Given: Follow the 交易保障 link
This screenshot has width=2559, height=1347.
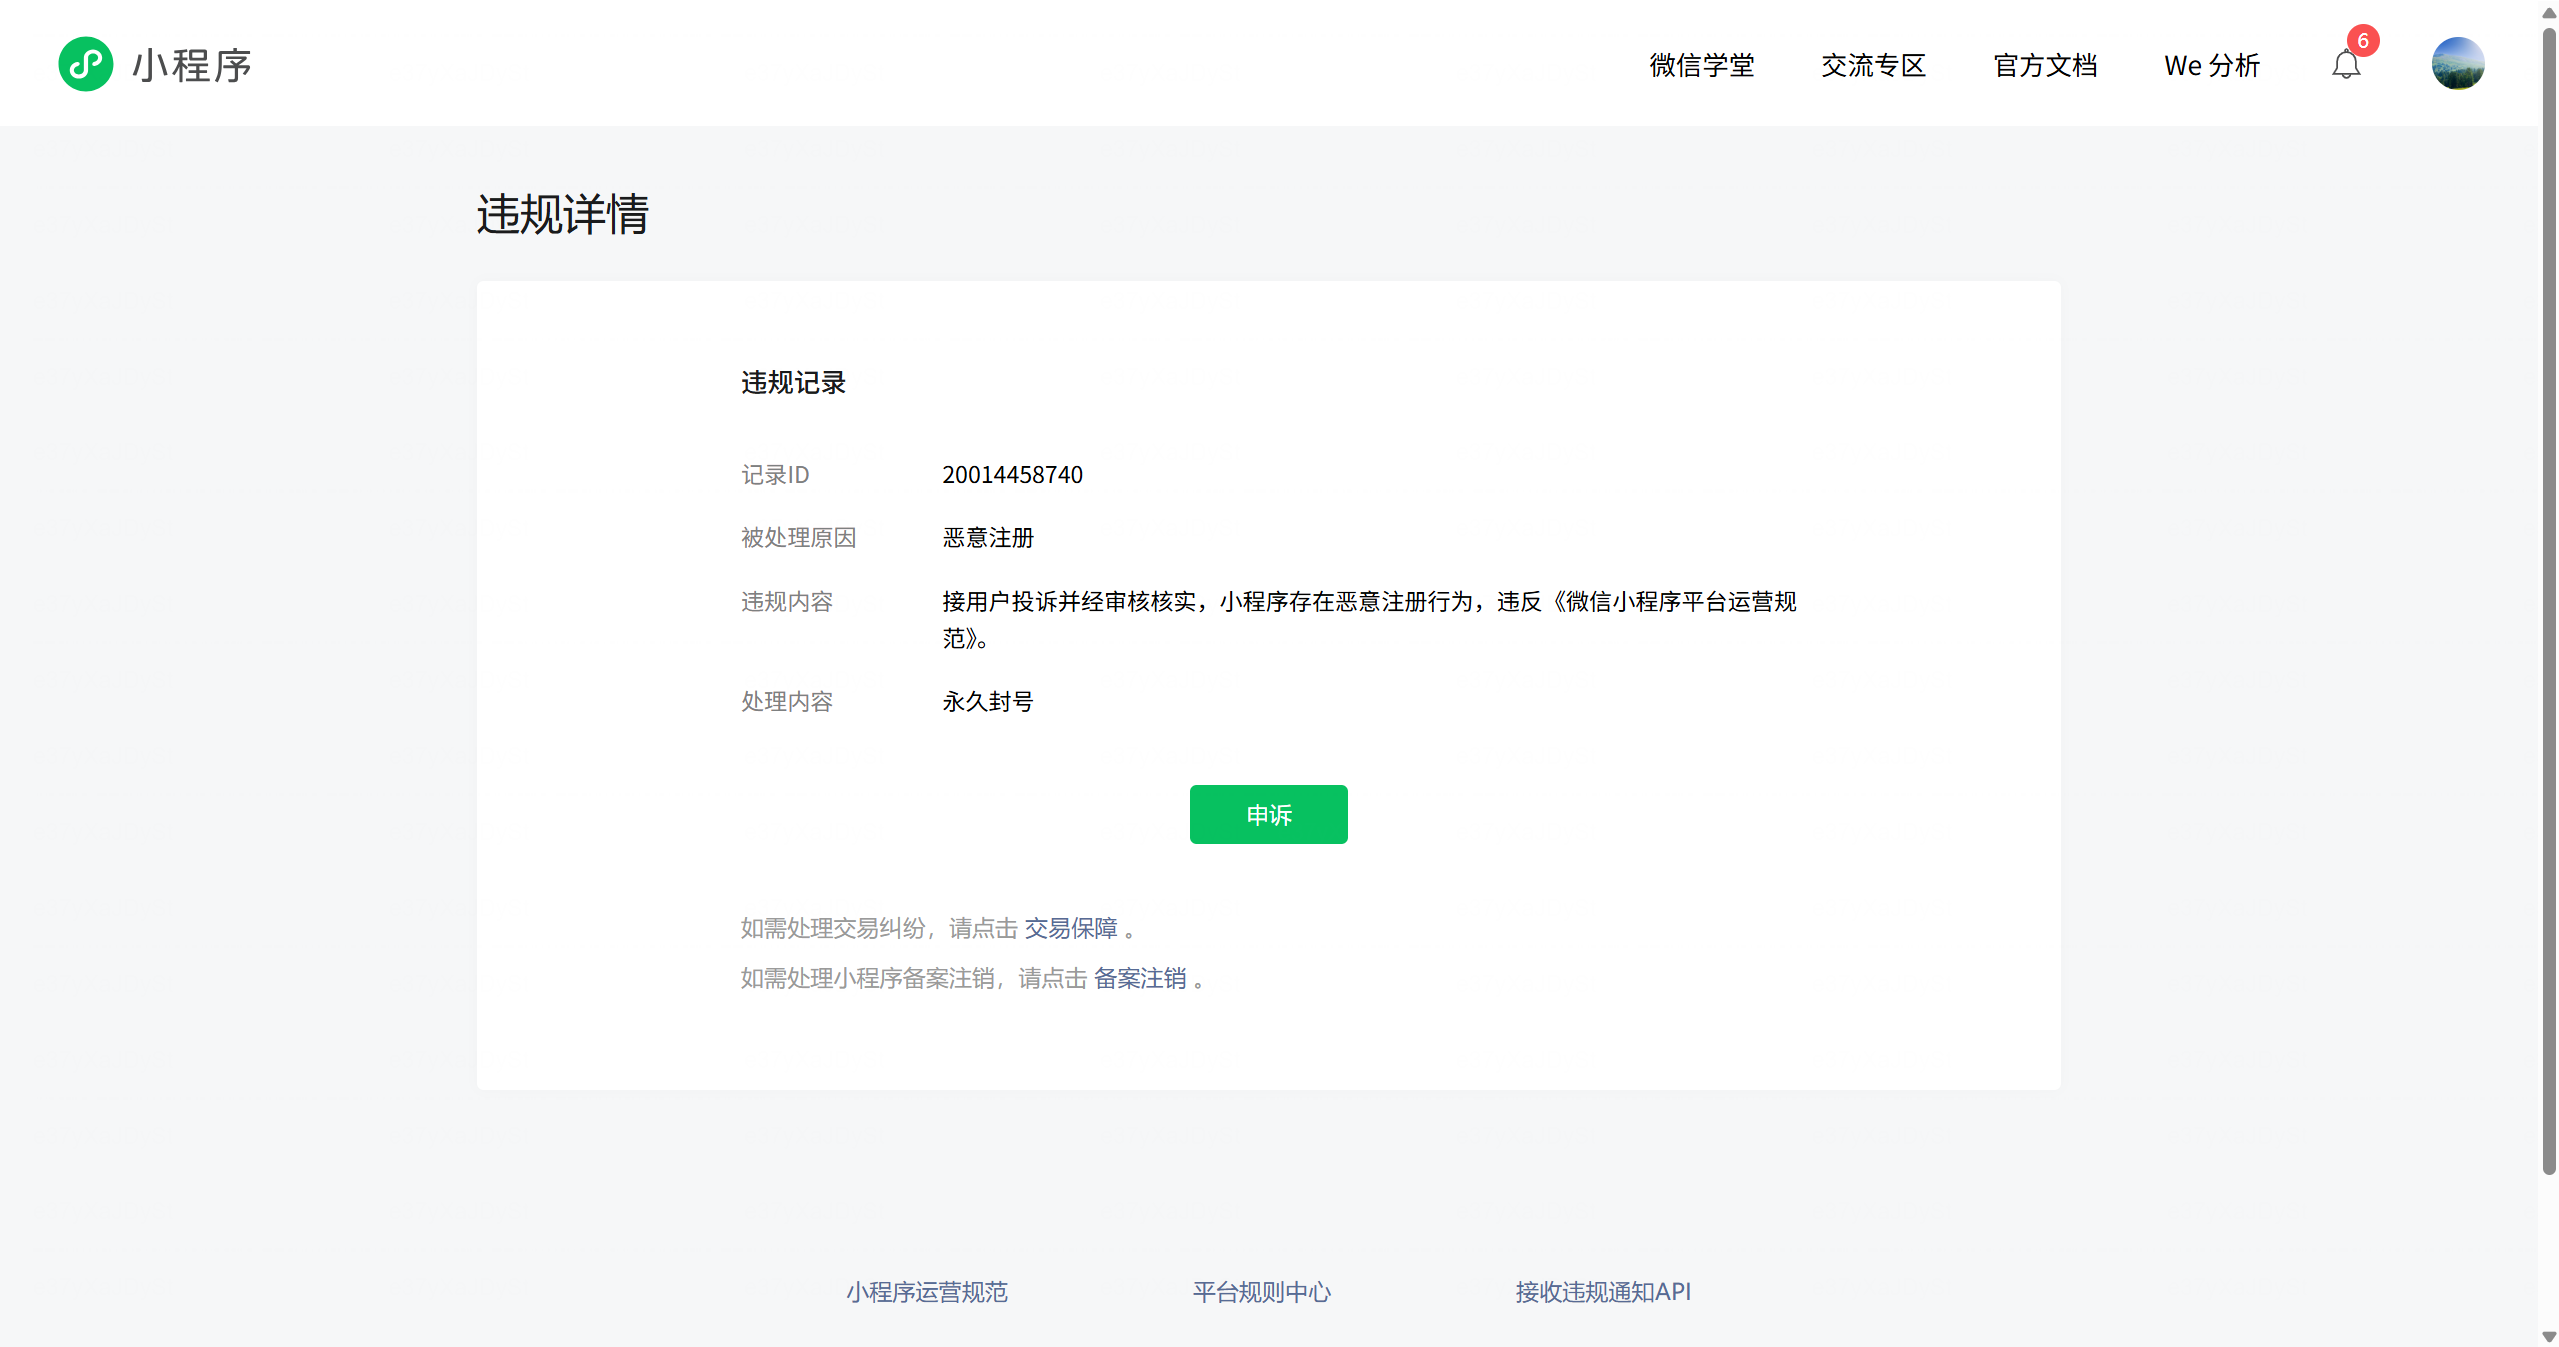Looking at the screenshot, I should (1070, 928).
